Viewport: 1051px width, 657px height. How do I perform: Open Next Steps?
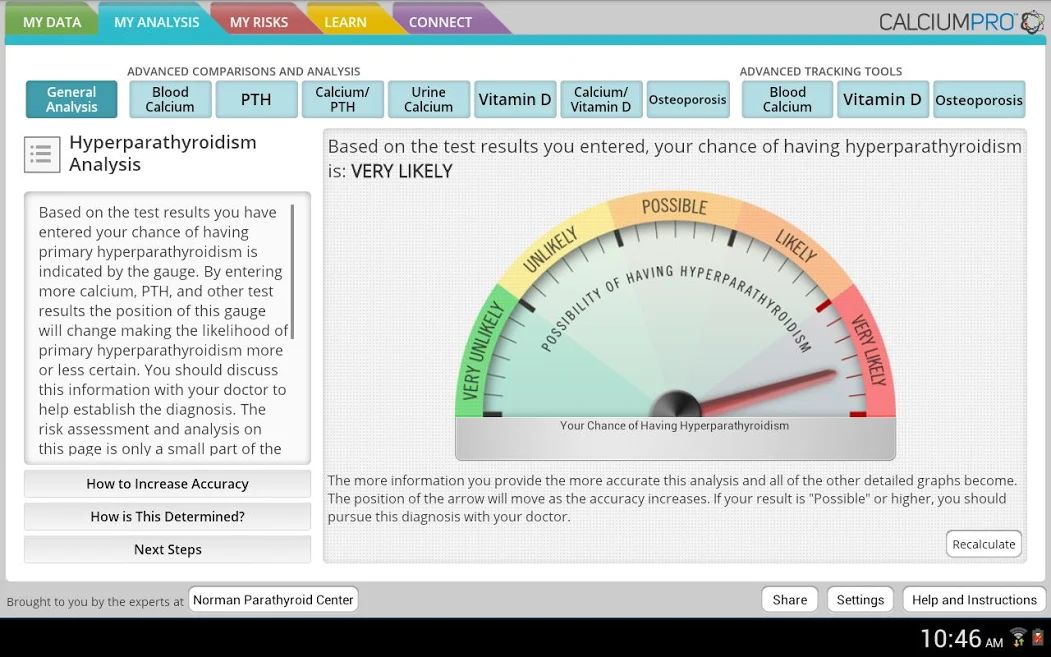pyautogui.click(x=167, y=550)
